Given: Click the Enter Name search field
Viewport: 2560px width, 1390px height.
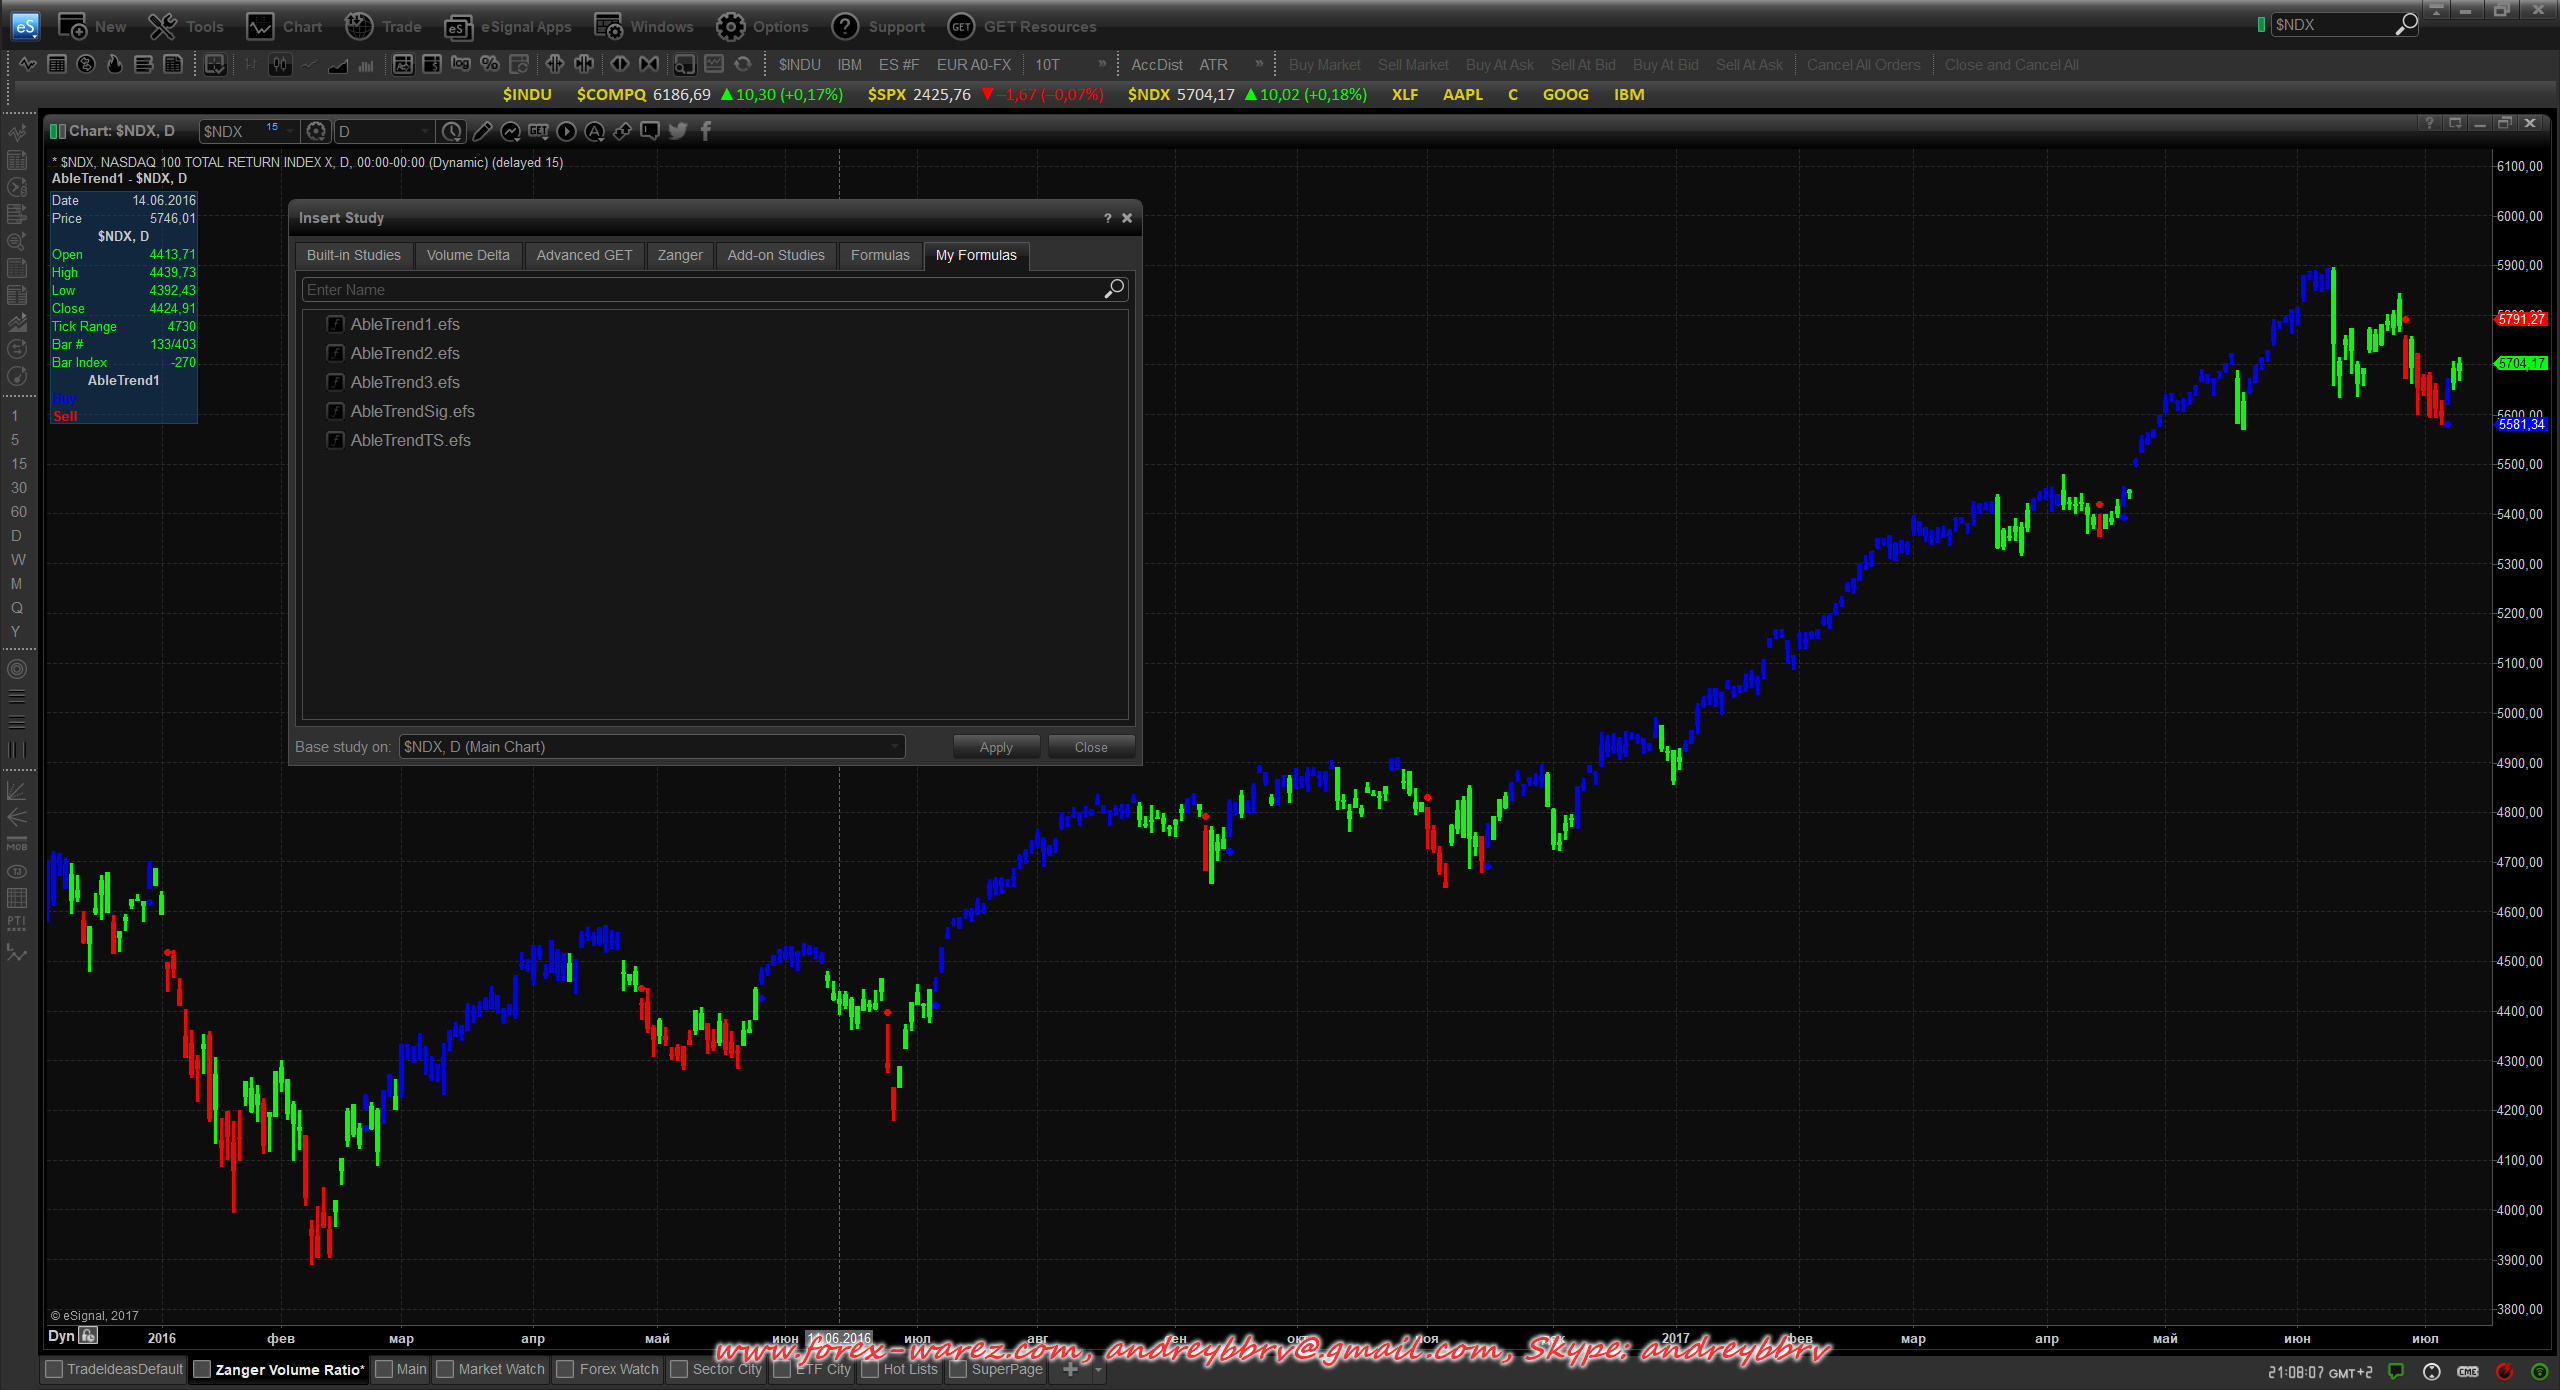Looking at the screenshot, I should (700, 290).
